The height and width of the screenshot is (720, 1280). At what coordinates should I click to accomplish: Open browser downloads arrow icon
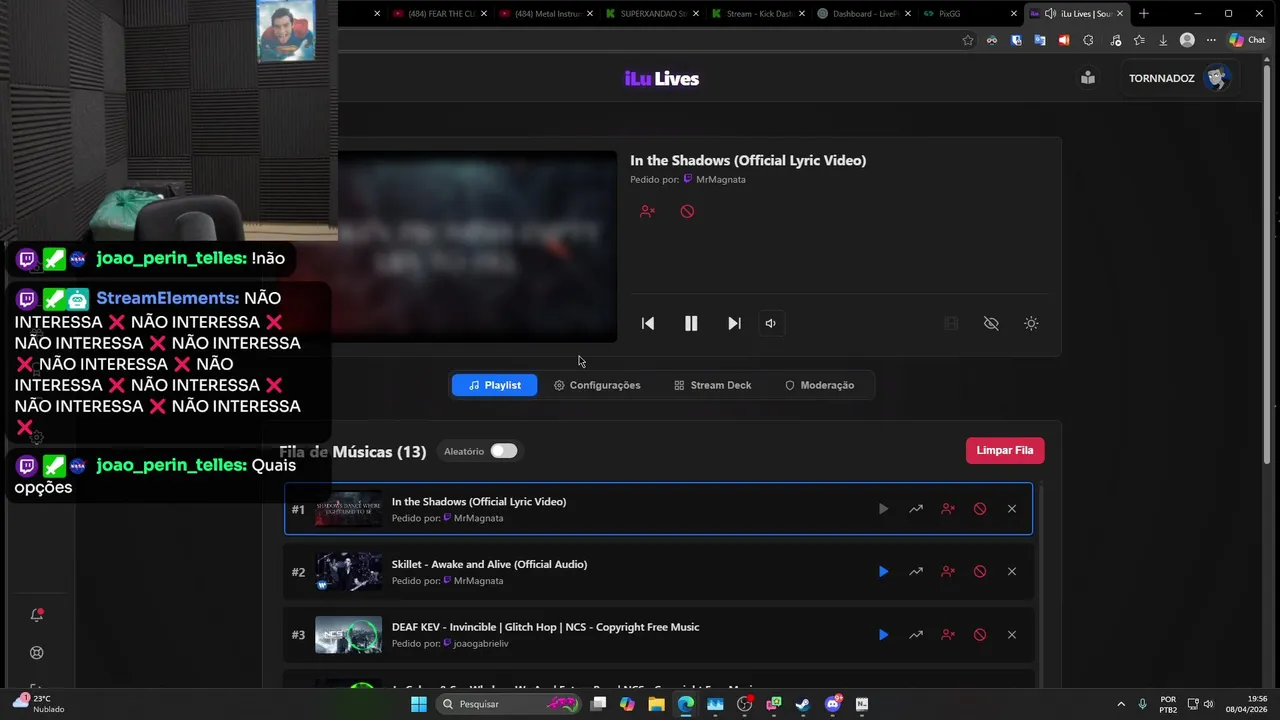pyautogui.click(x=1163, y=40)
